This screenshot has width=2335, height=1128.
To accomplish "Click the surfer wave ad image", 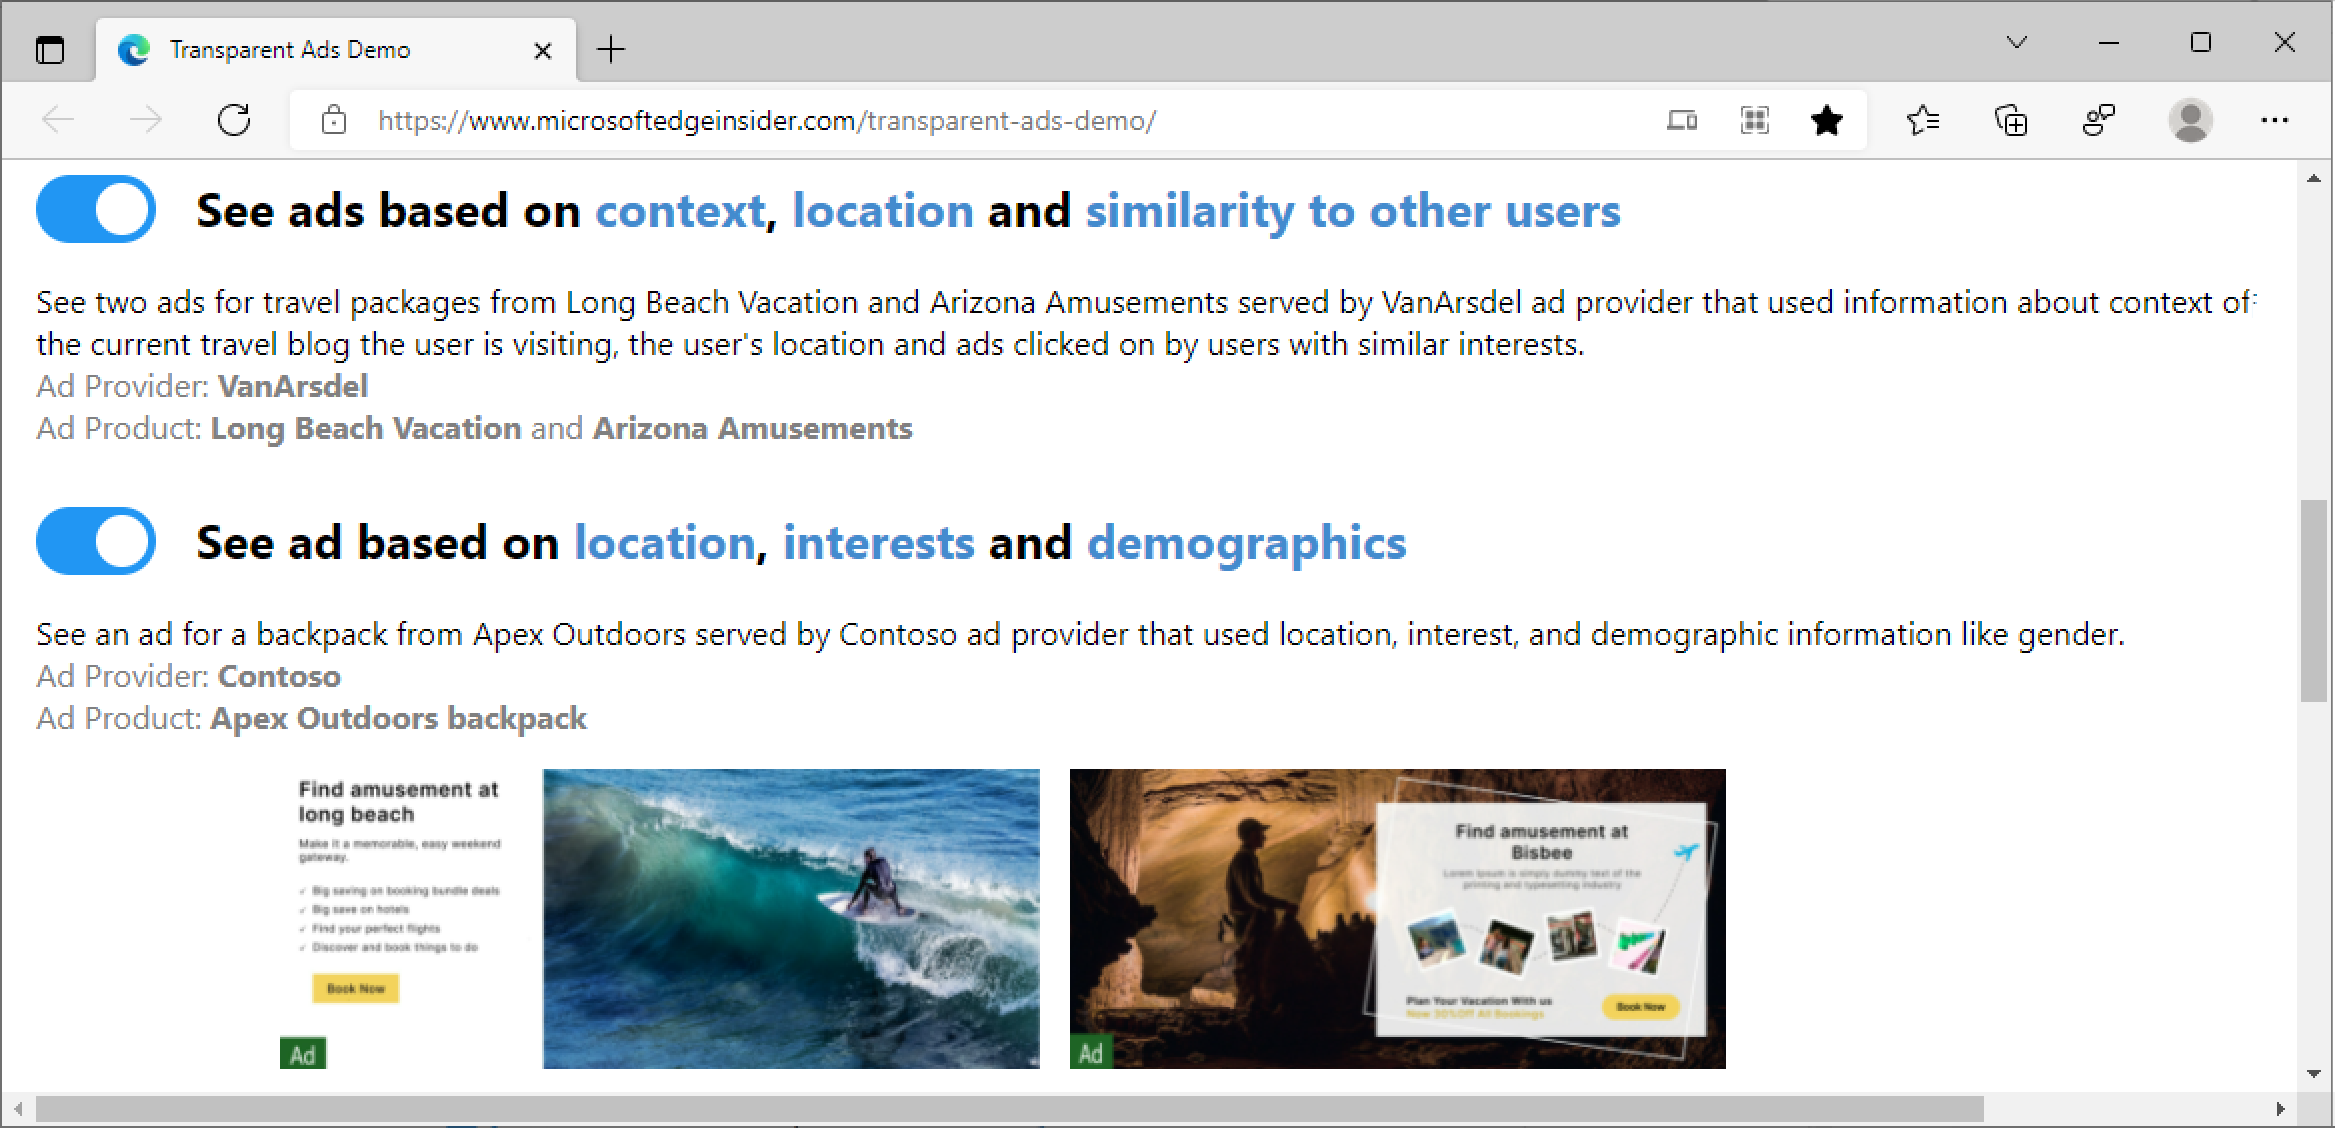I will [x=790, y=918].
